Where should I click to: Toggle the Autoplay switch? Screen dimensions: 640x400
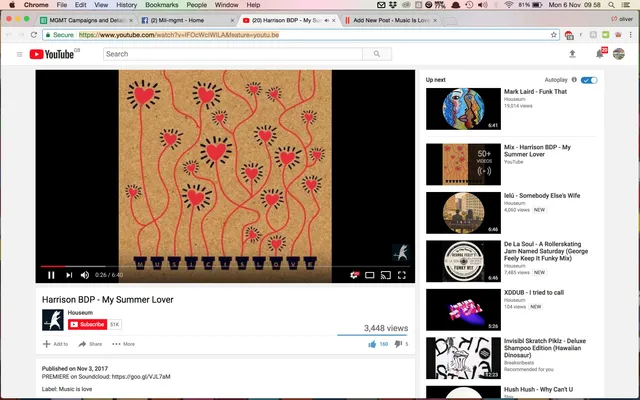(x=589, y=80)
